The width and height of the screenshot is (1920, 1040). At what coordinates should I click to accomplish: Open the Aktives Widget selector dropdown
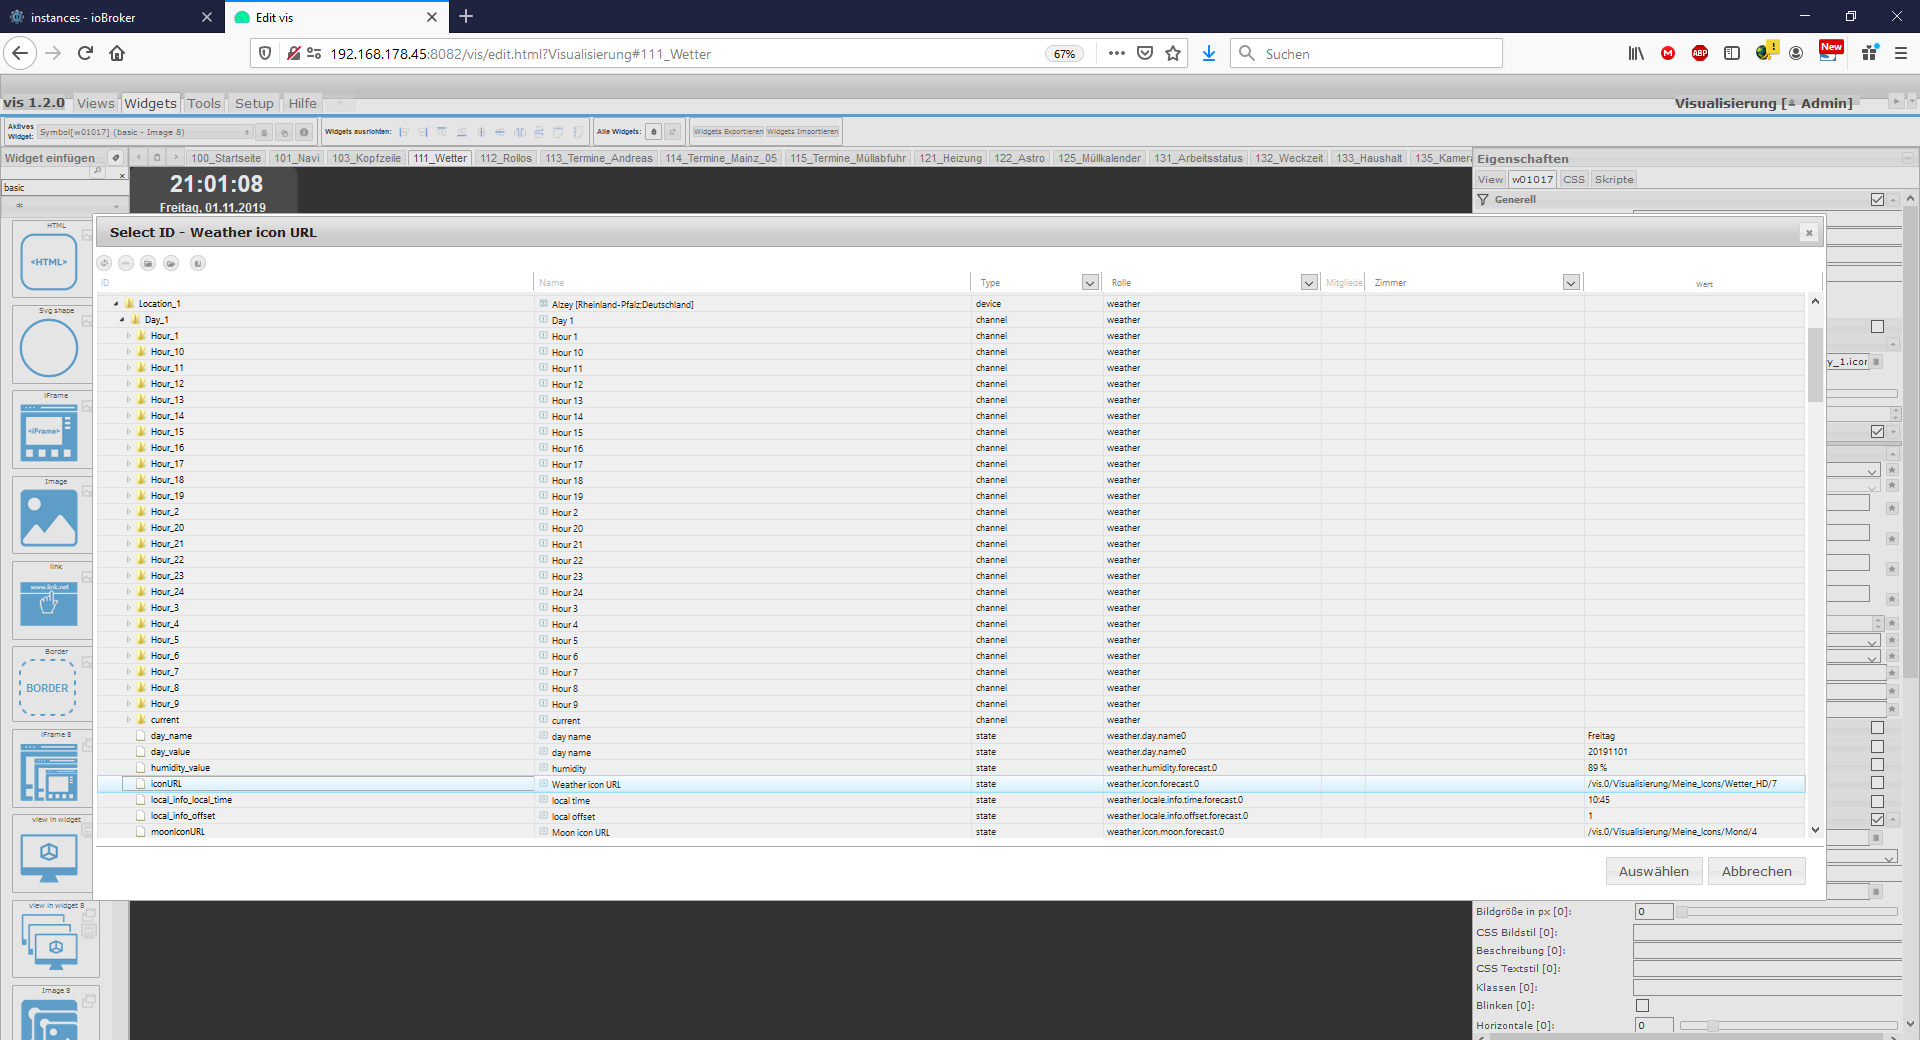pyautogui.click(x=145, y=132)
